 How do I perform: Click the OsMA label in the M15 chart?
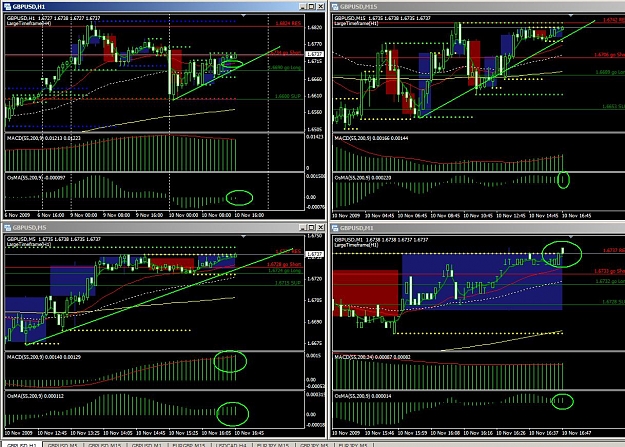(x=363, y=178)
